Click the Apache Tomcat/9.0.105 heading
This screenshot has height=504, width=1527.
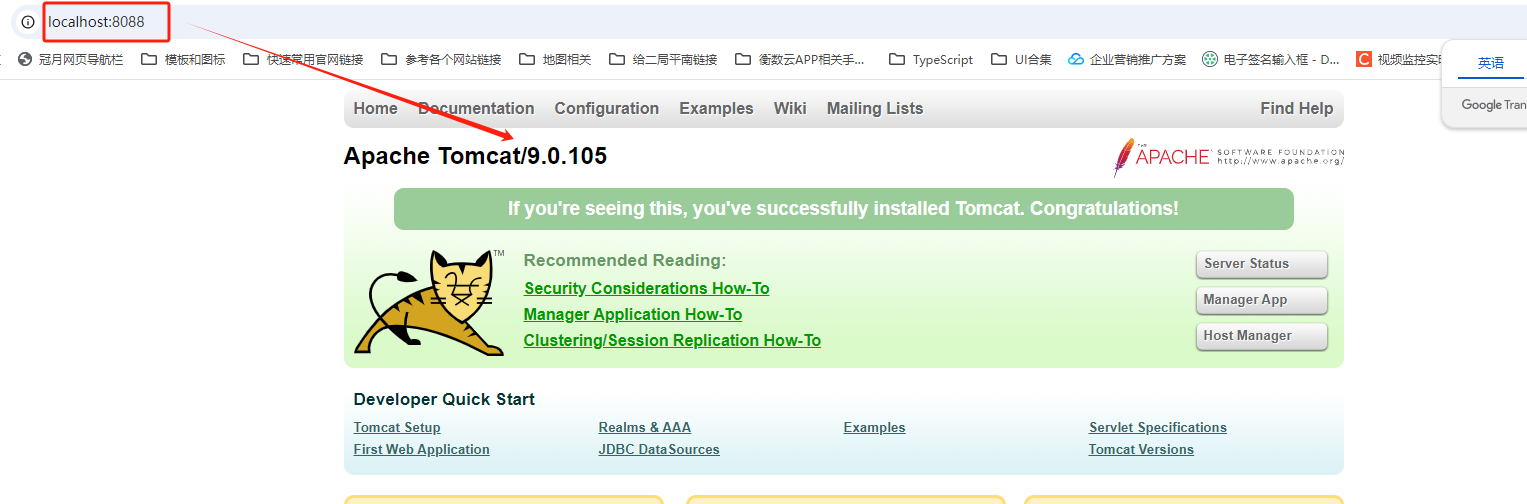click(475, 156)
